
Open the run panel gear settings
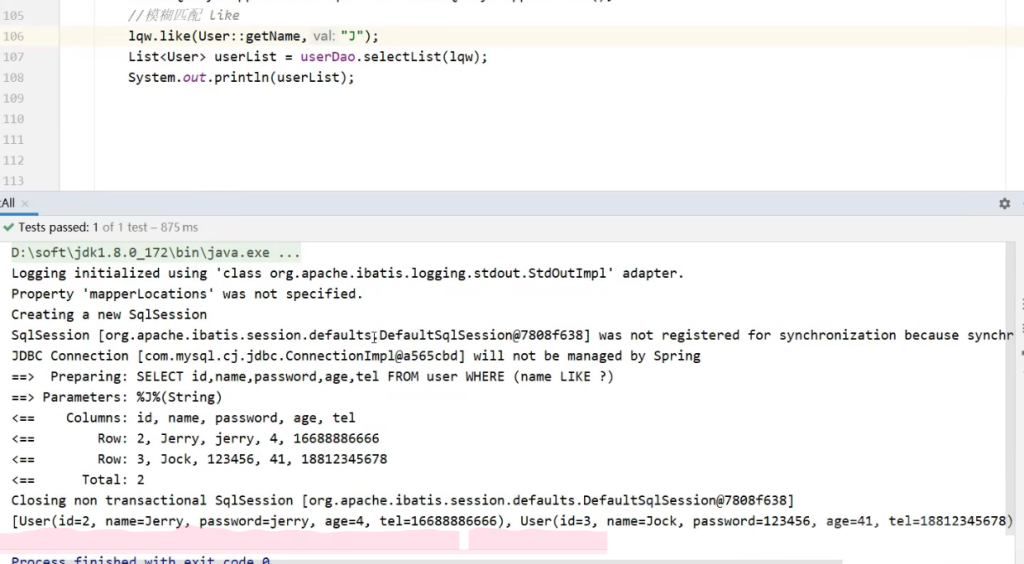click(1004, 203)
